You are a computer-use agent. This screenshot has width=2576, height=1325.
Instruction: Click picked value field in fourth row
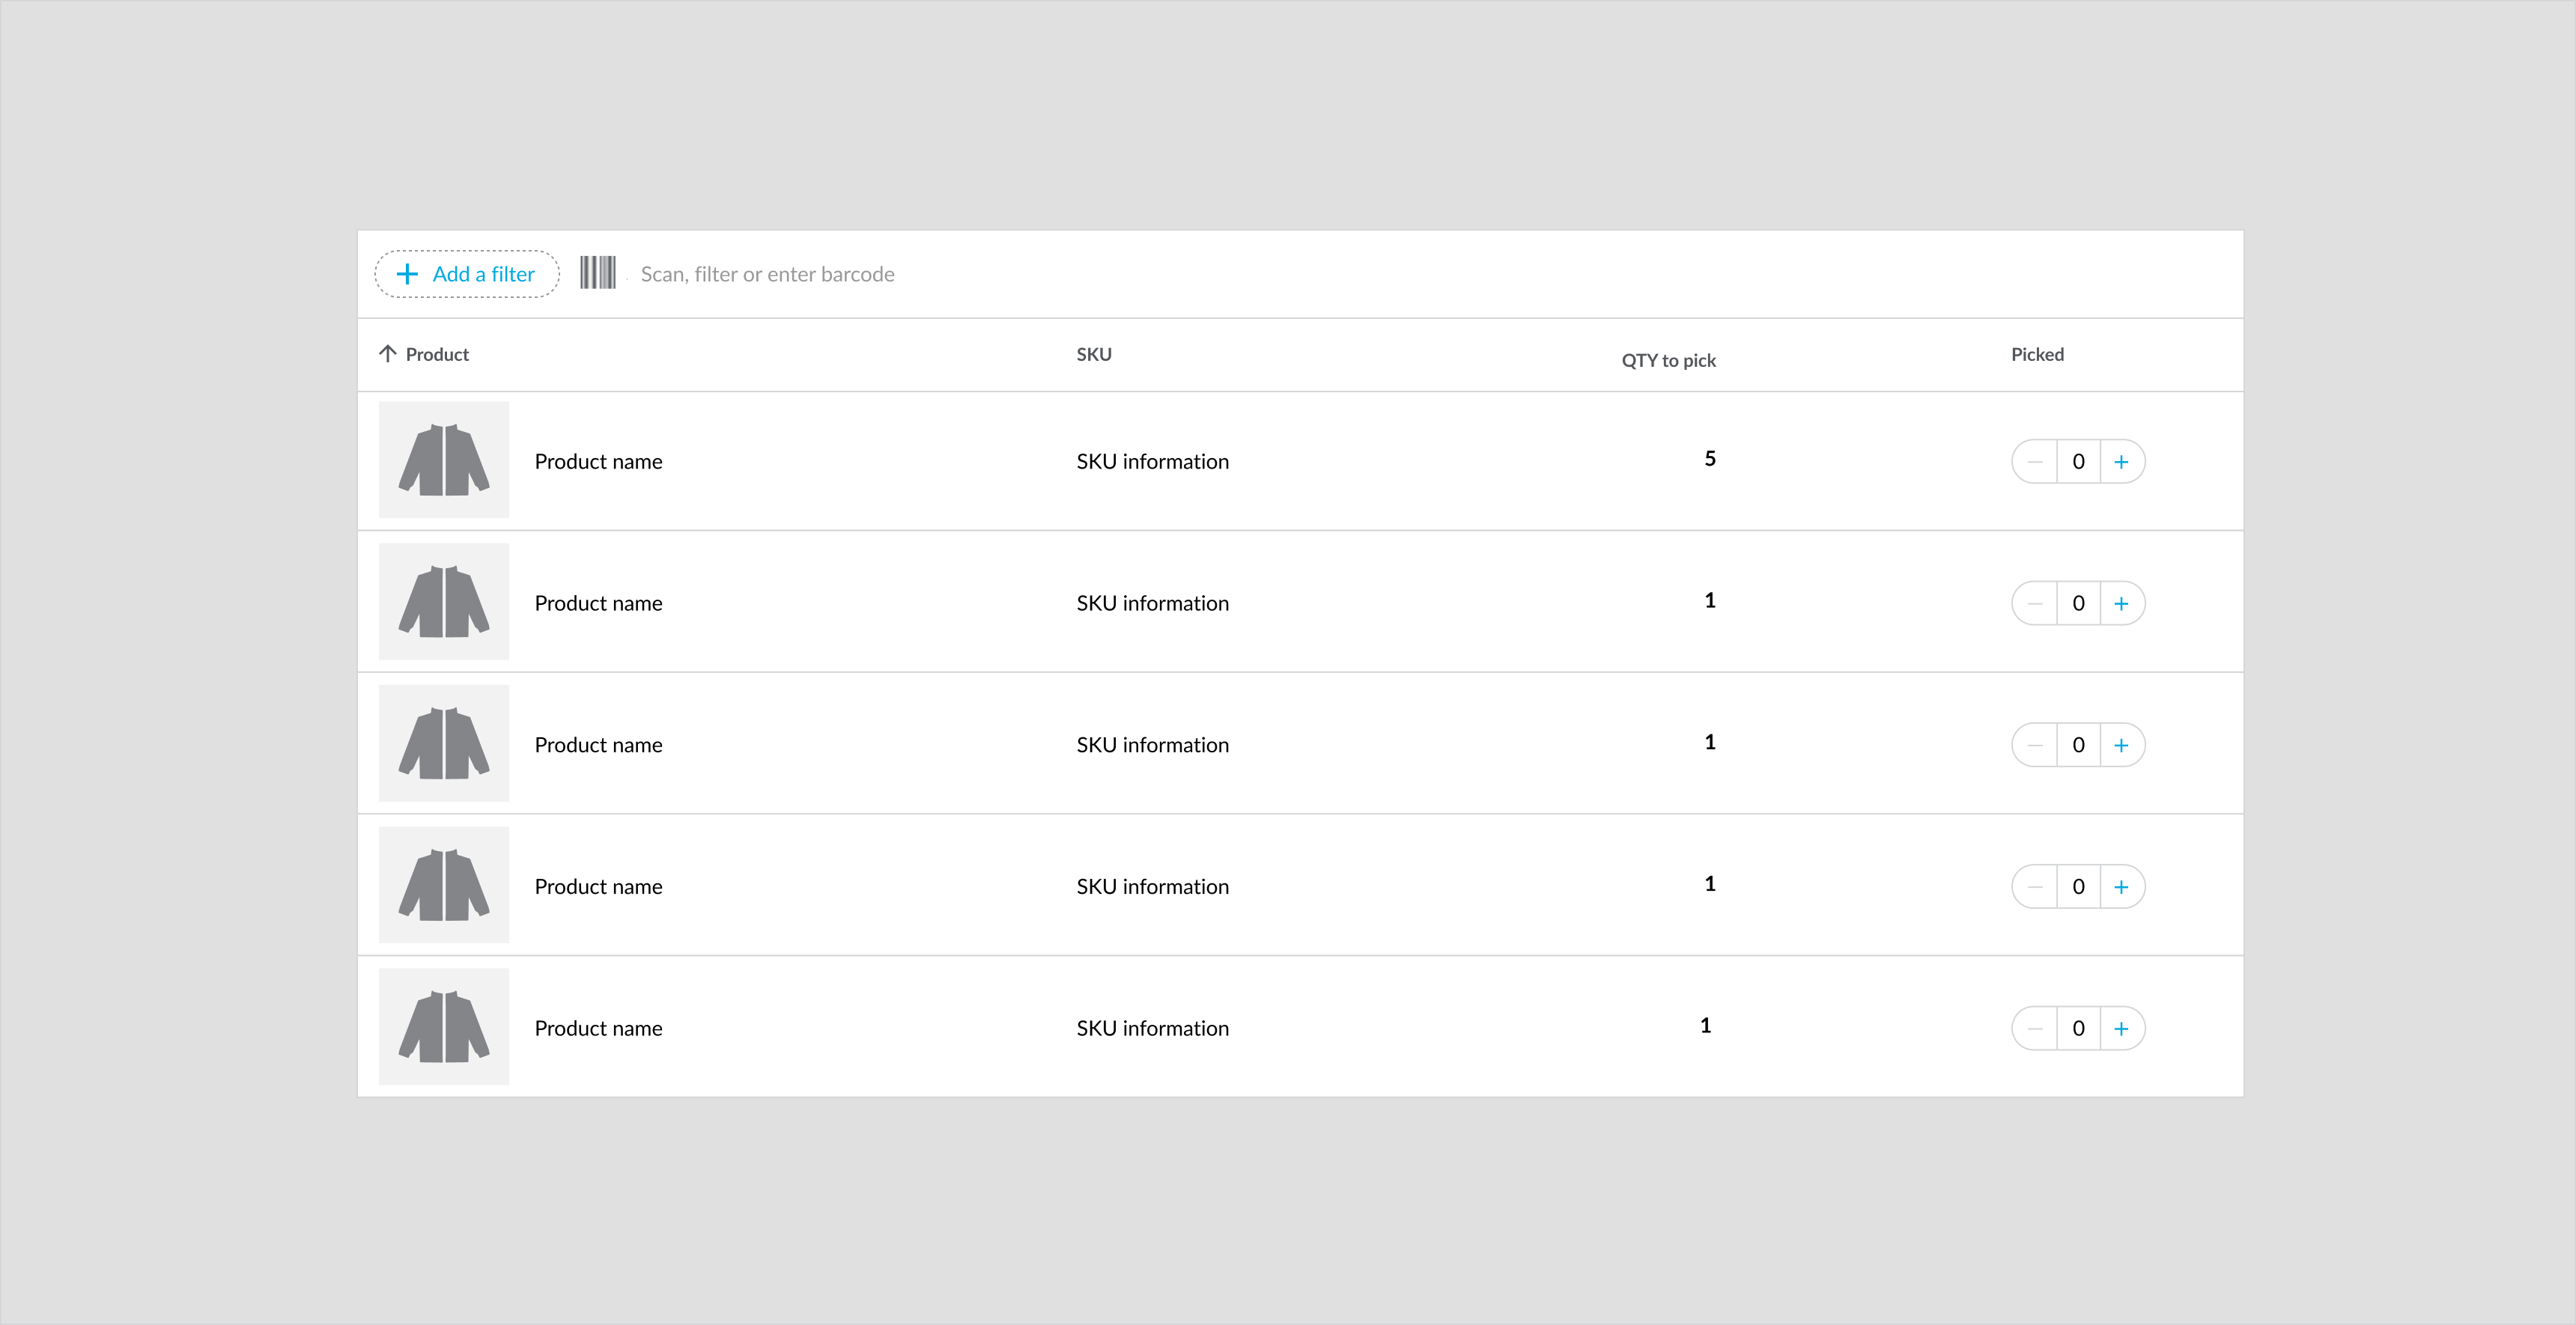coord(2078,887)
